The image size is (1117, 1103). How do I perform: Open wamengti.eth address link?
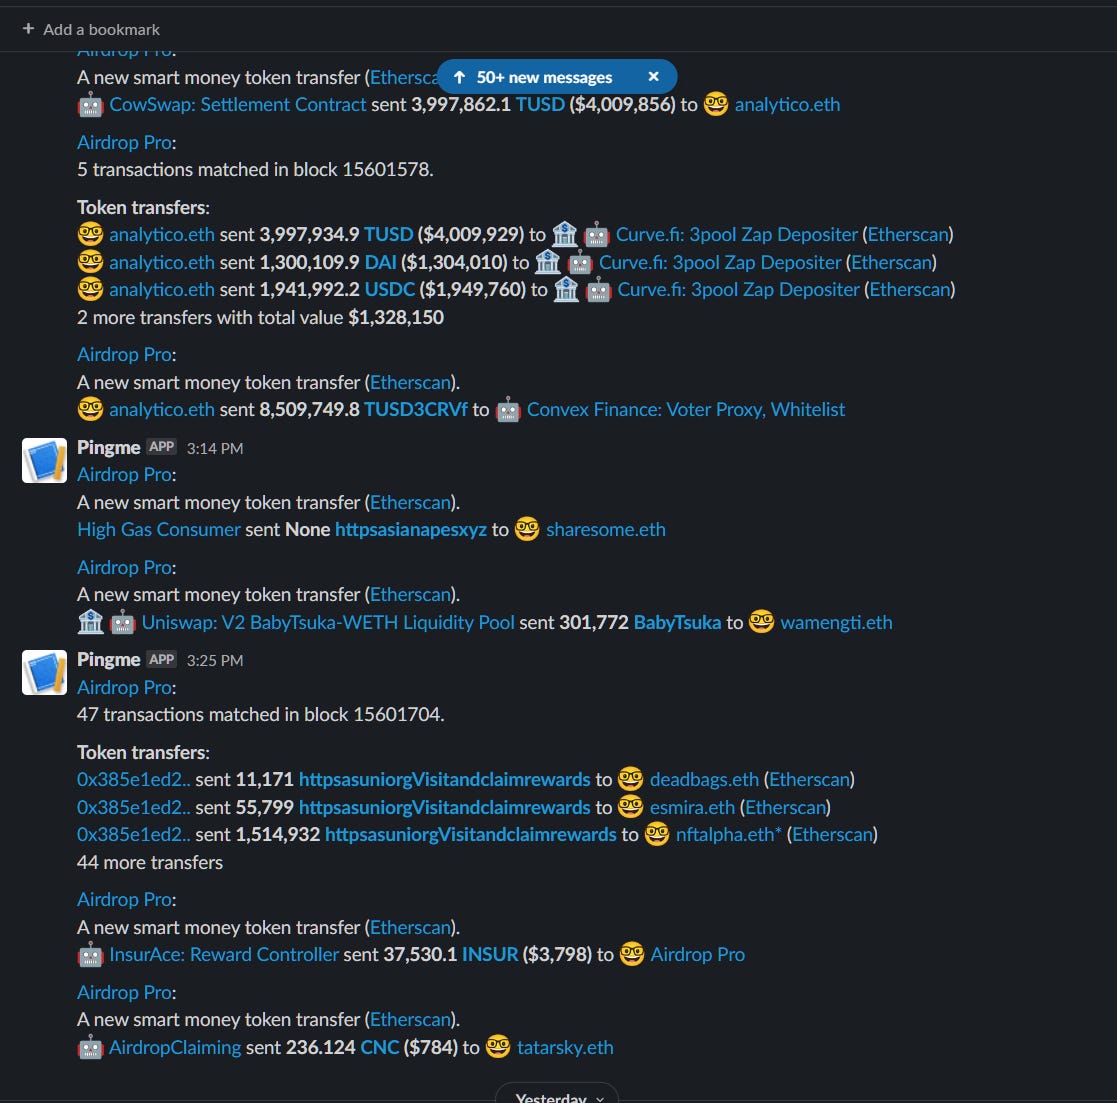point(836,622)
